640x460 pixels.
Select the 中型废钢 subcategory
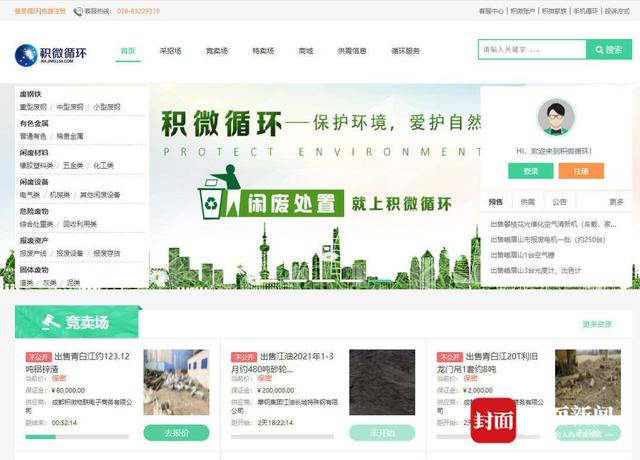(x=70, y=107)
